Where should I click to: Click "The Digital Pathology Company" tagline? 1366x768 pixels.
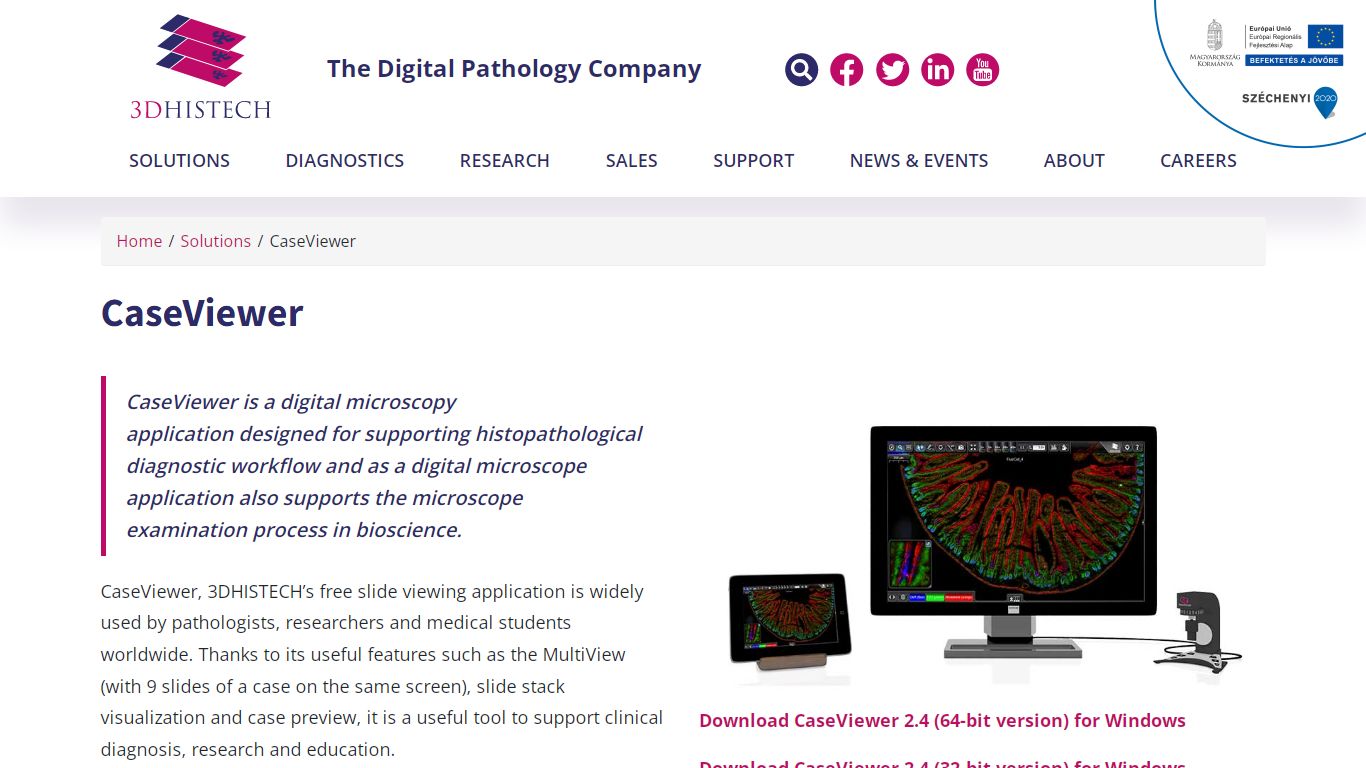[x=514, y=69]
